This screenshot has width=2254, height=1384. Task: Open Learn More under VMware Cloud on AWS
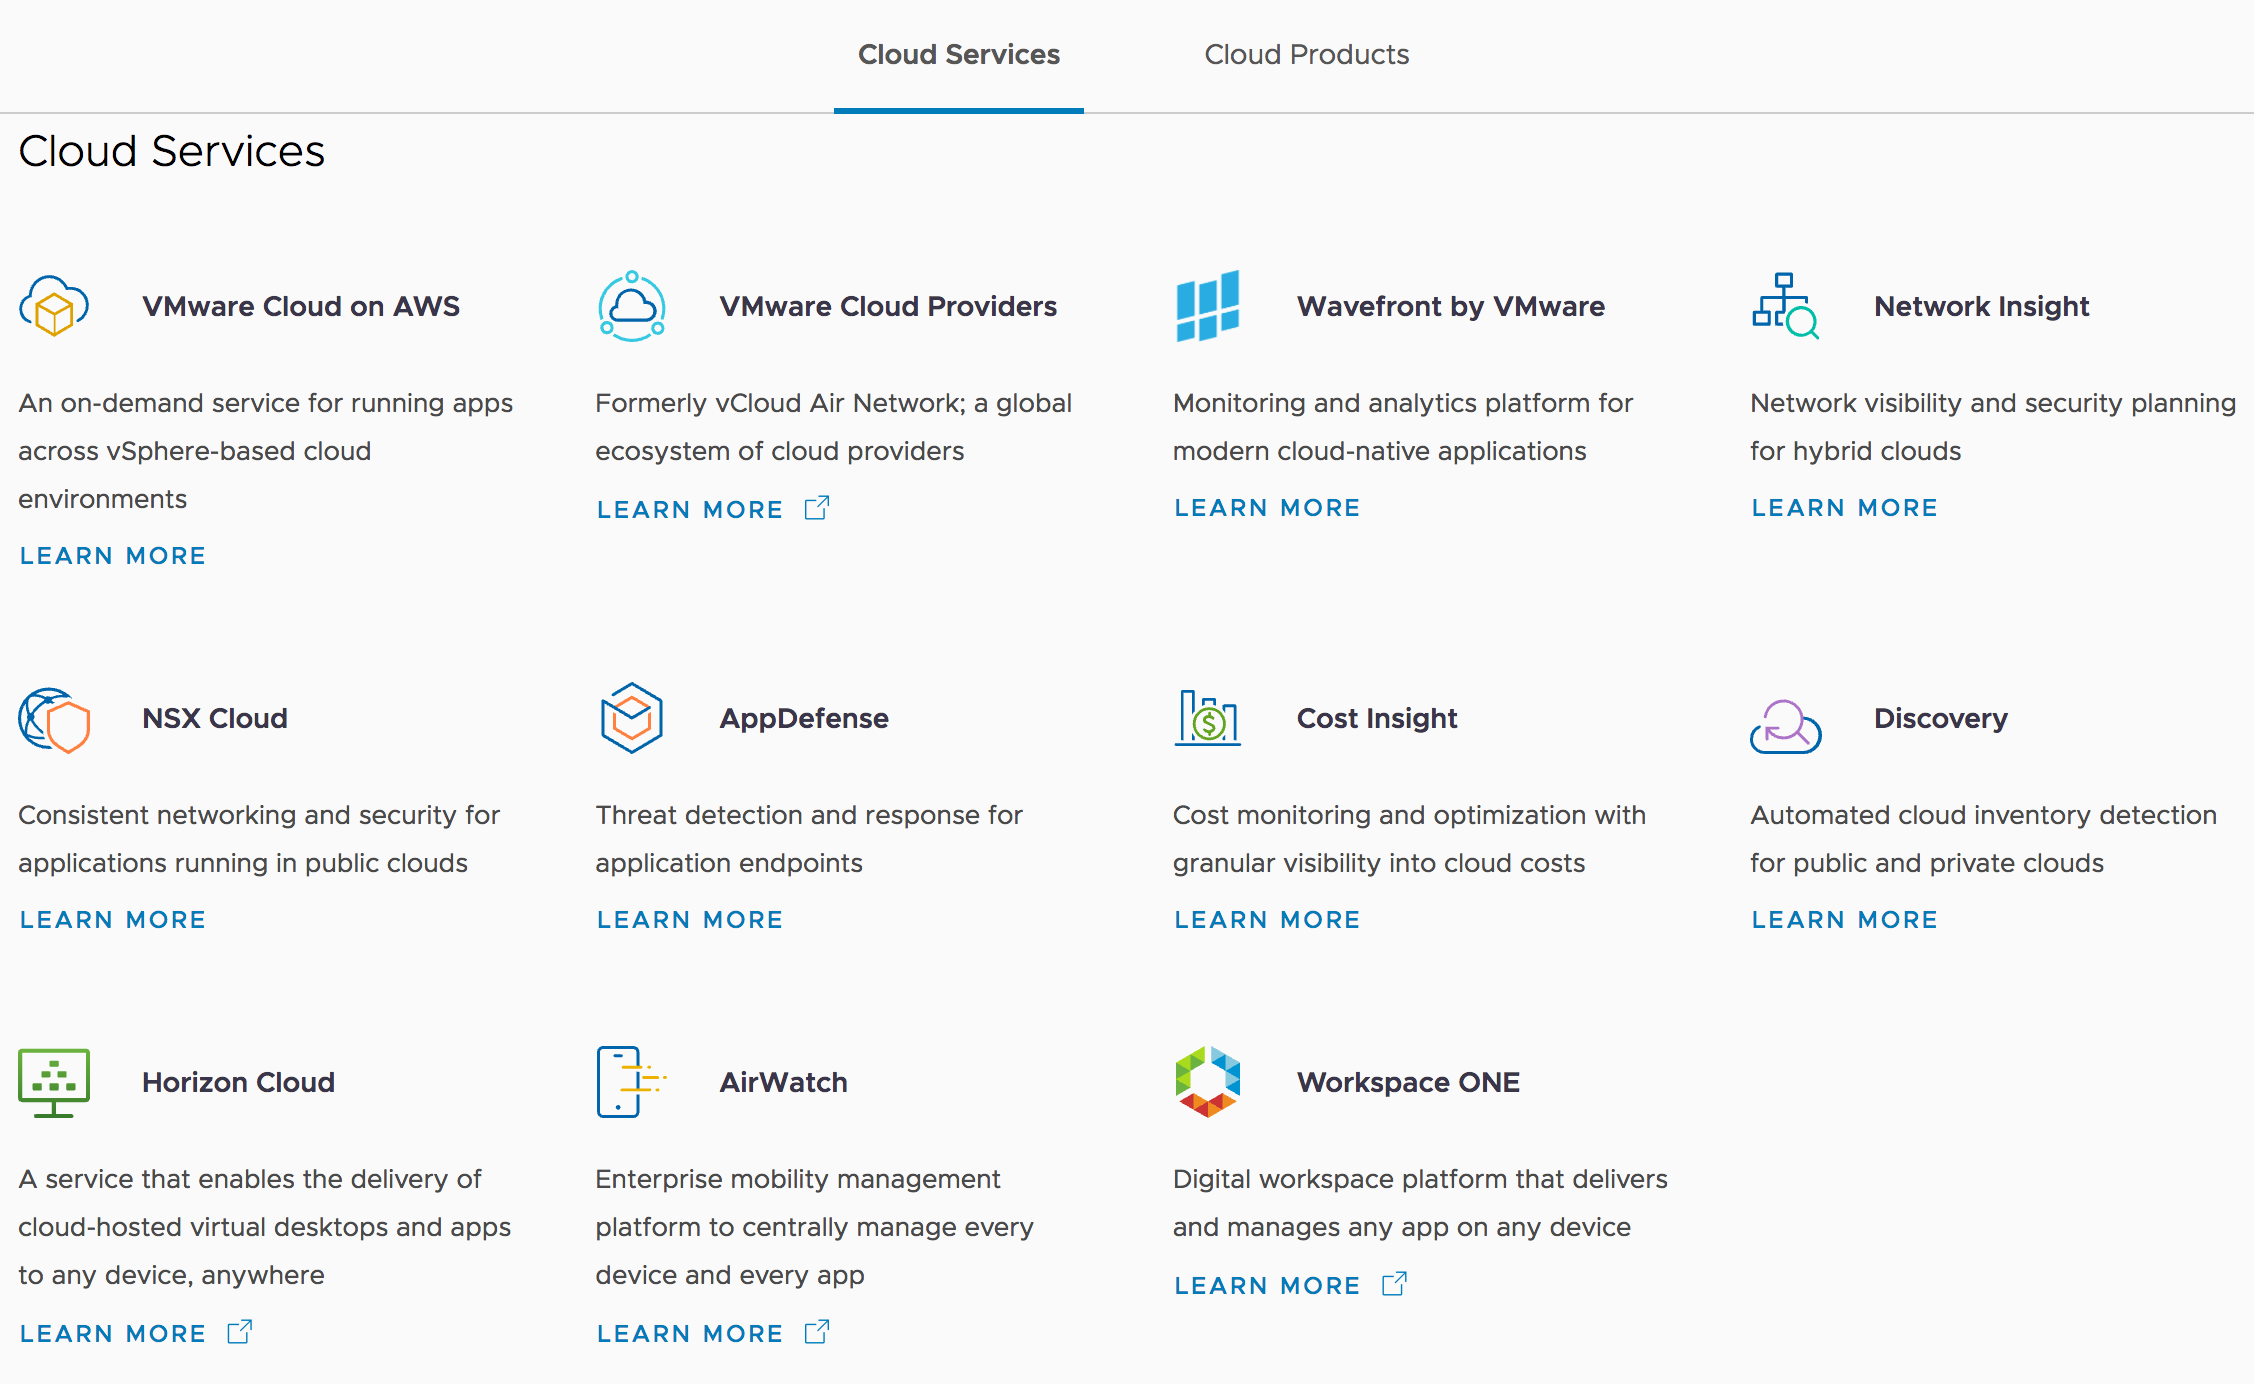click(113, 556)
